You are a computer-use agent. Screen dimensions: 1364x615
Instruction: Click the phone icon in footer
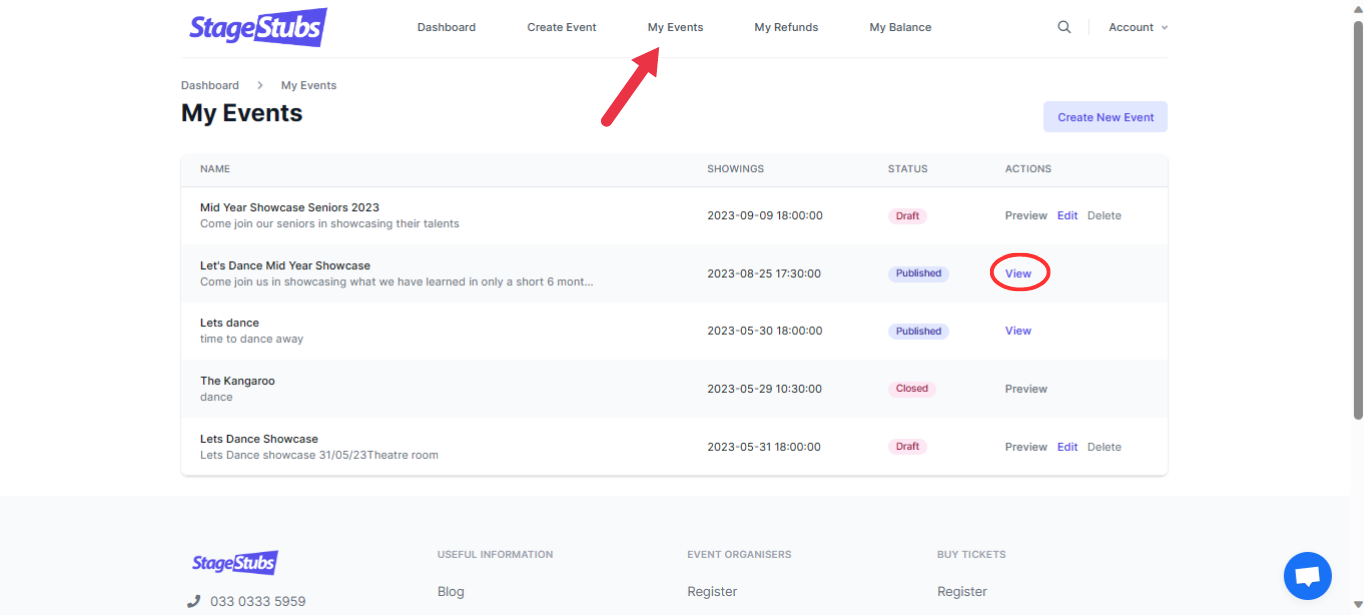click(194, 601)
